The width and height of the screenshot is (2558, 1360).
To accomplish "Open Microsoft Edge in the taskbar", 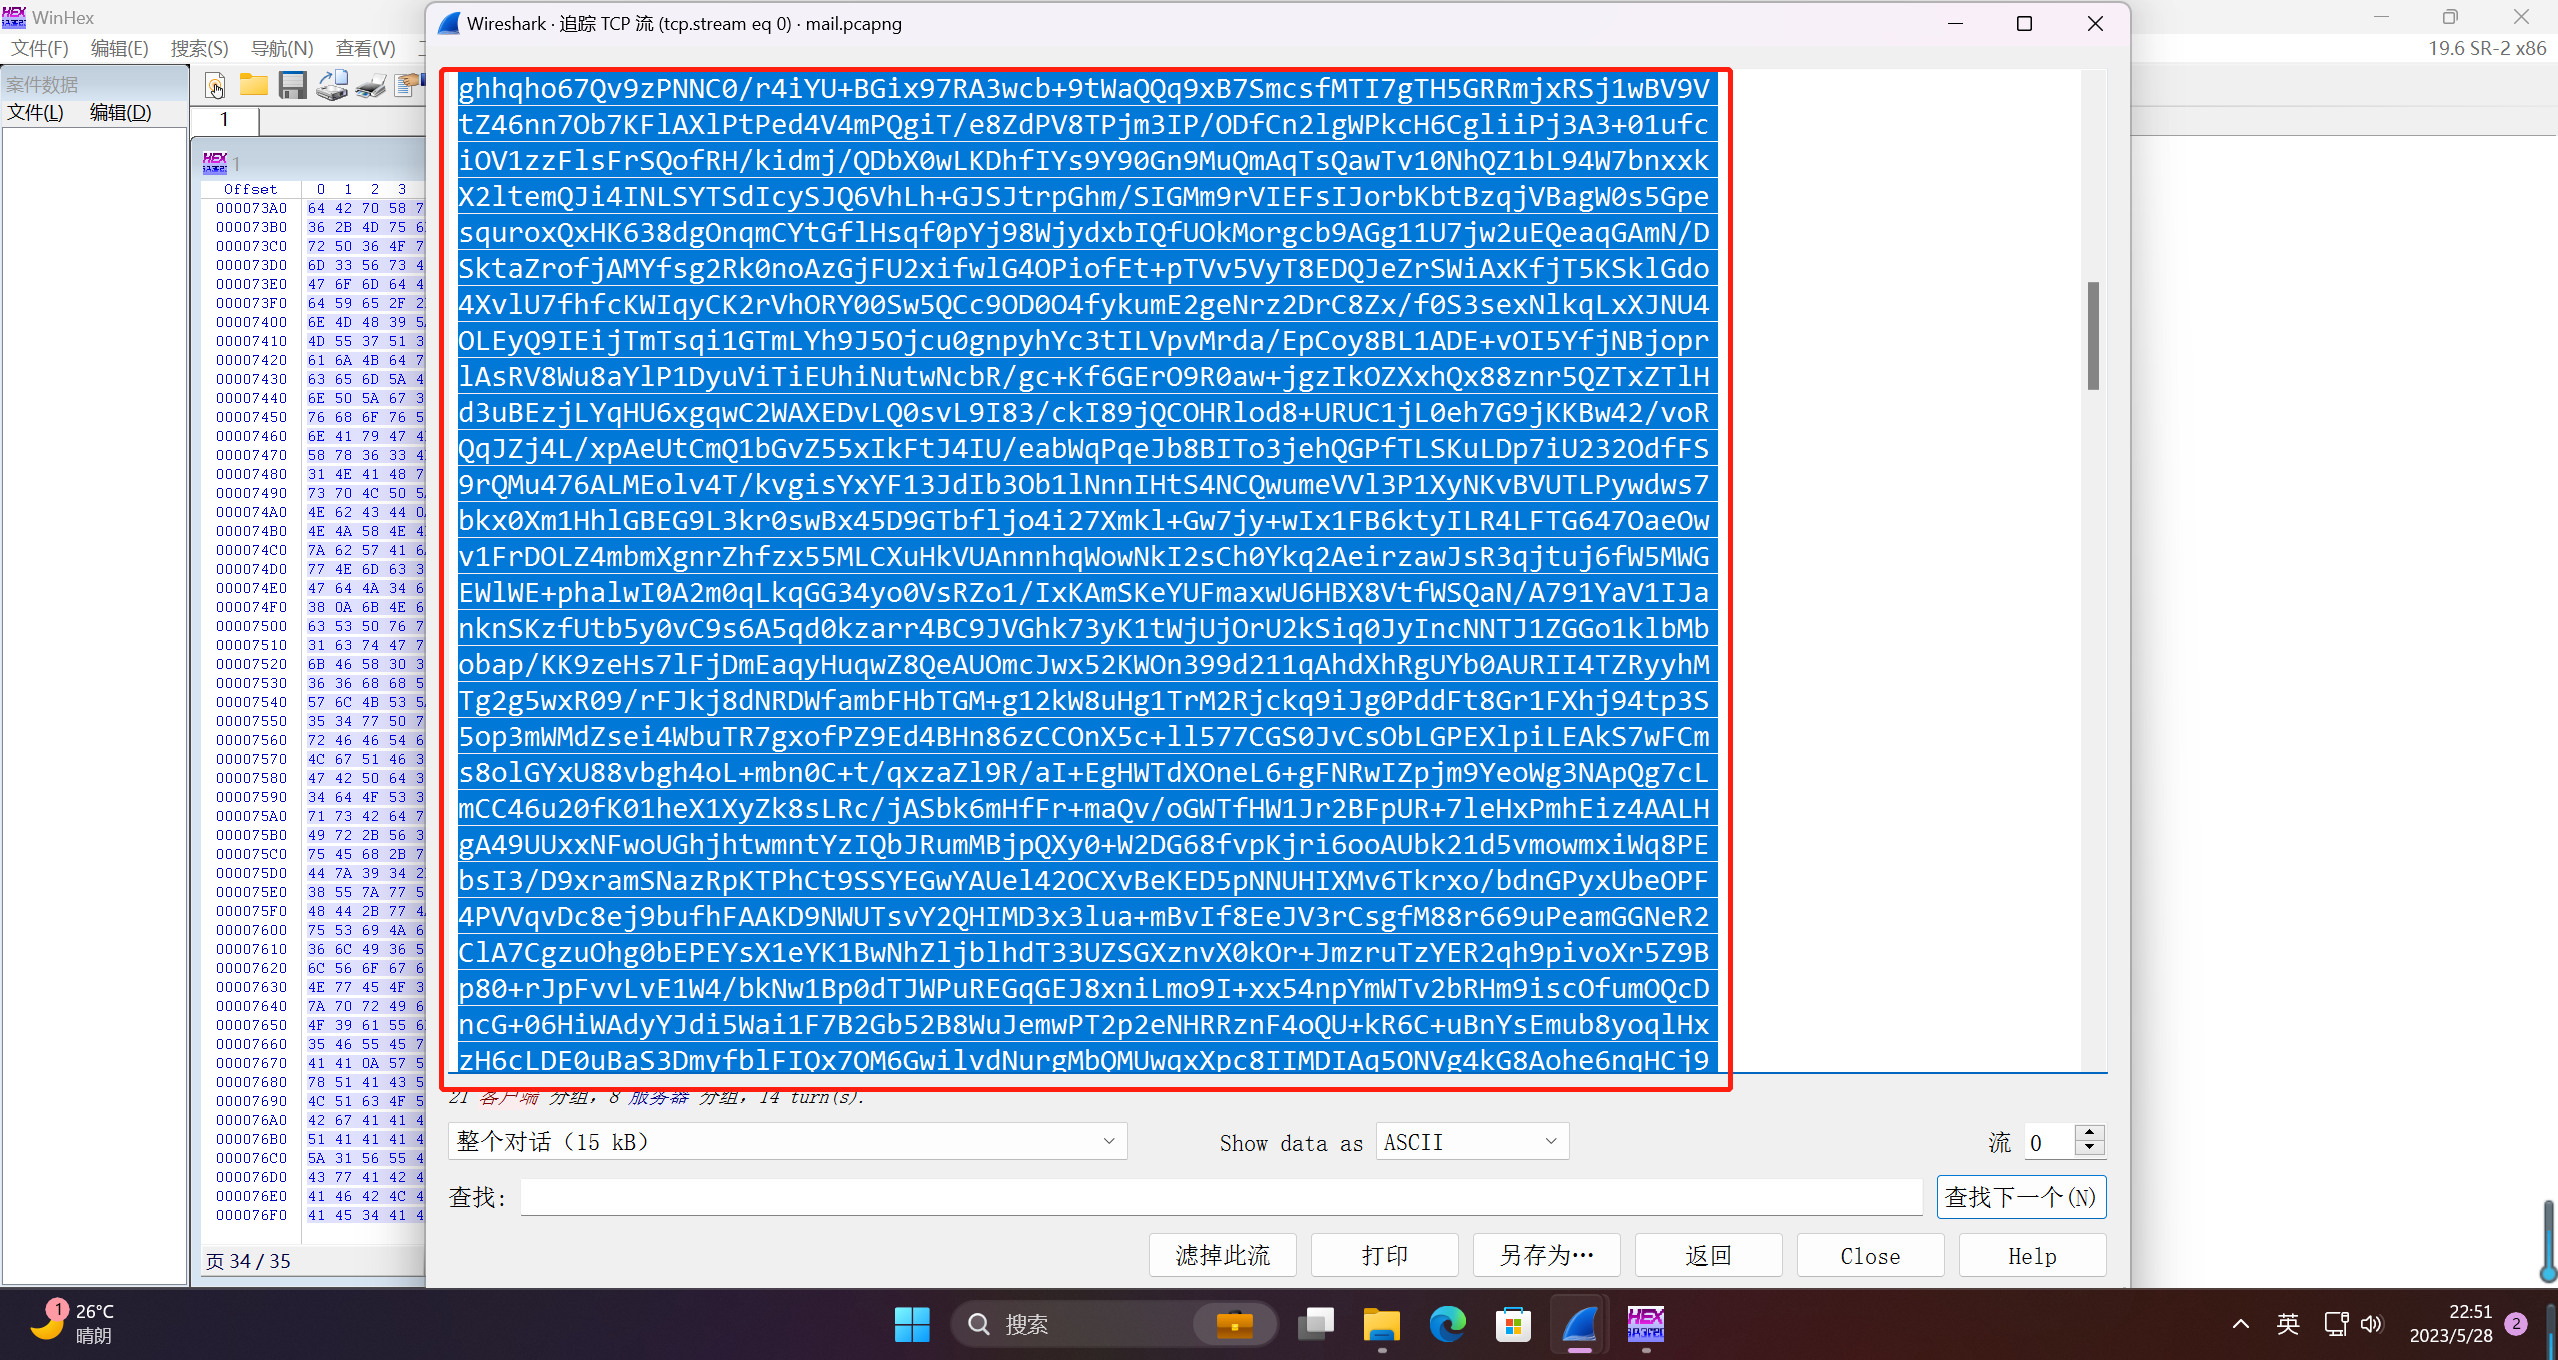I will click(x=1447, y=1324).
